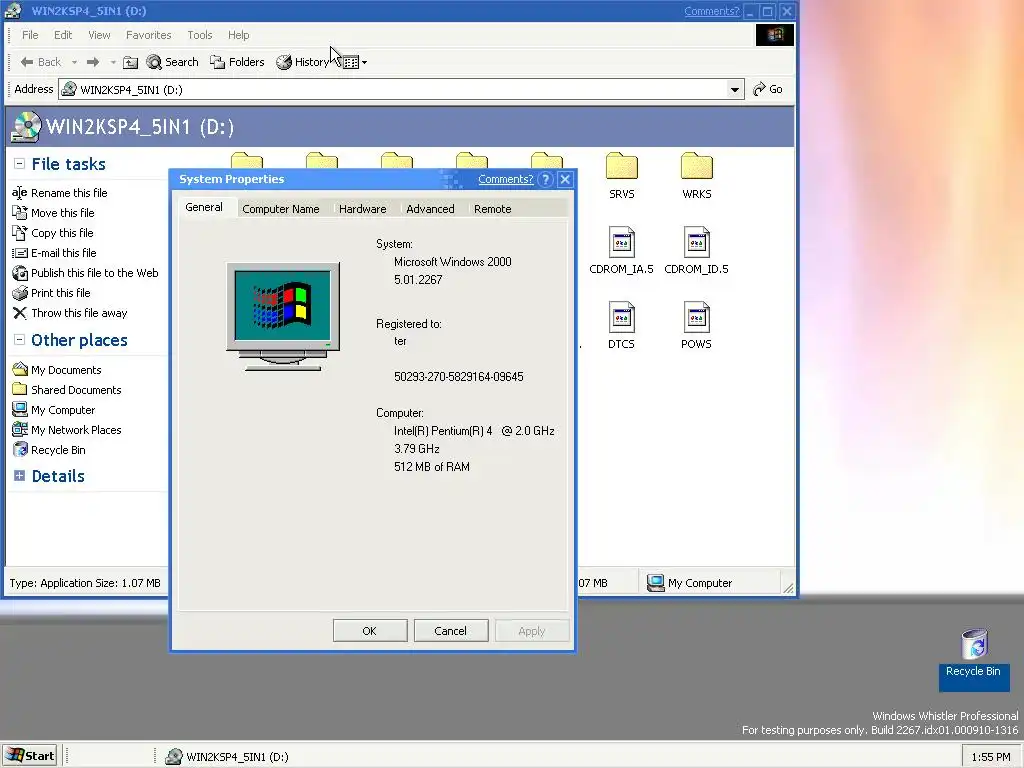This screenshot has height=768, width=1024.
Task: Click the help question mark button
Action: [546, 180]
